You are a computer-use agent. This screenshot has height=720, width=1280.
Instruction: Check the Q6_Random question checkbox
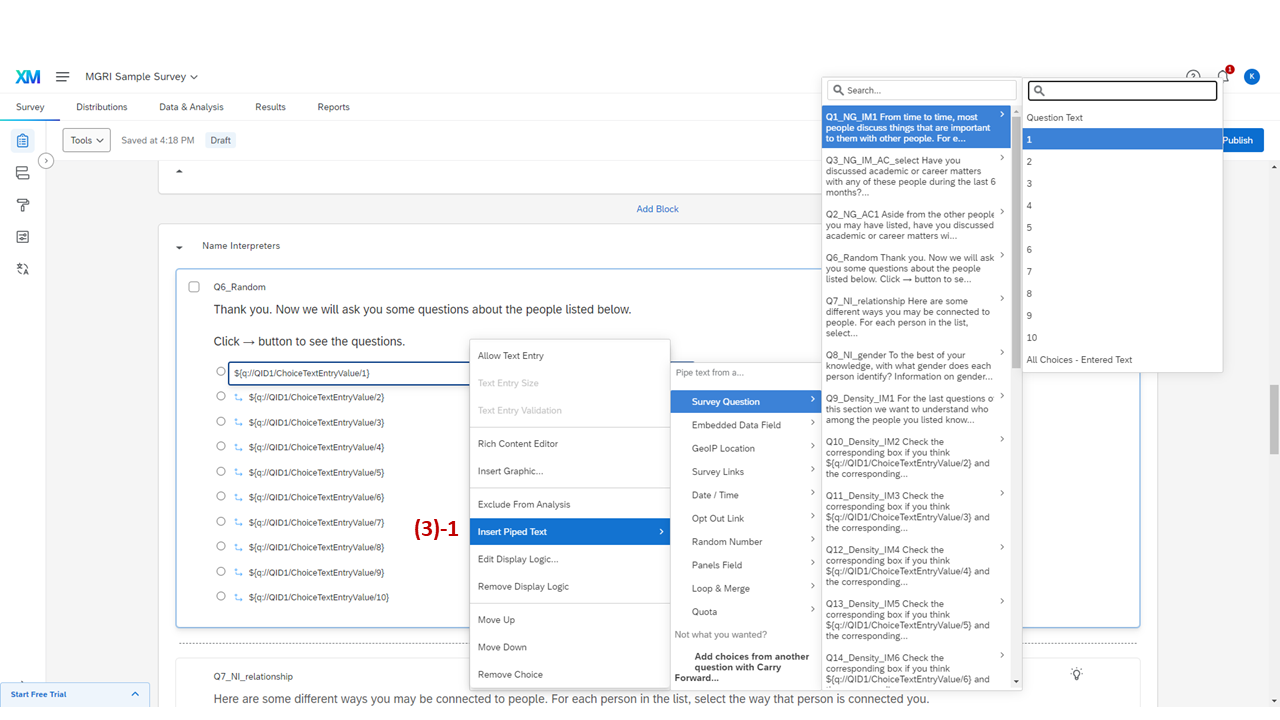194,286
